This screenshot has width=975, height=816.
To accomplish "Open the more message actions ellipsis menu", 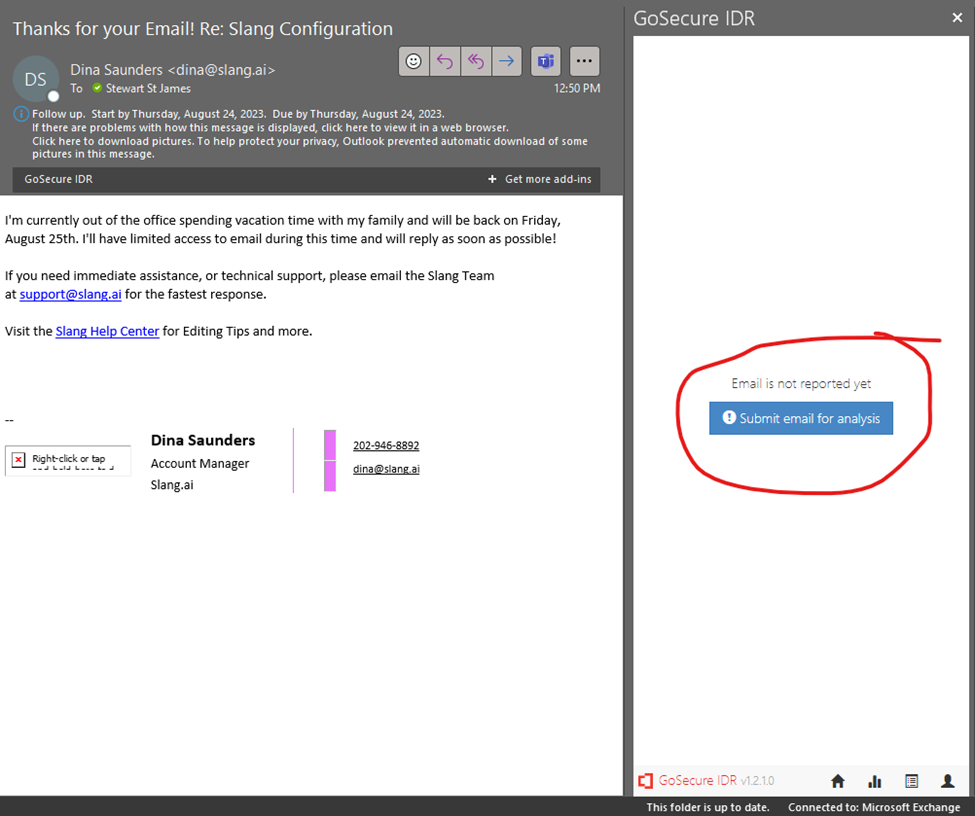I will [x=584, y=61].
